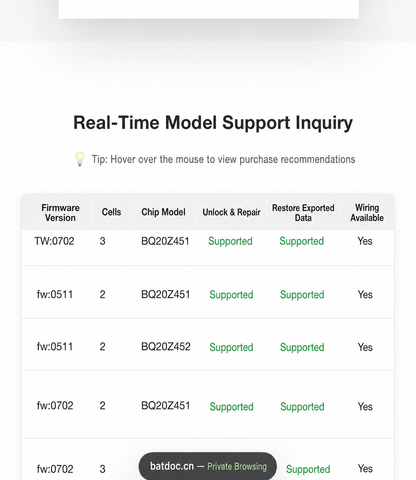Image resolution: width=416 pixels, height=480 pixels.
Task: Select the fw:0702 two-cell row
Action: (208, 404)
